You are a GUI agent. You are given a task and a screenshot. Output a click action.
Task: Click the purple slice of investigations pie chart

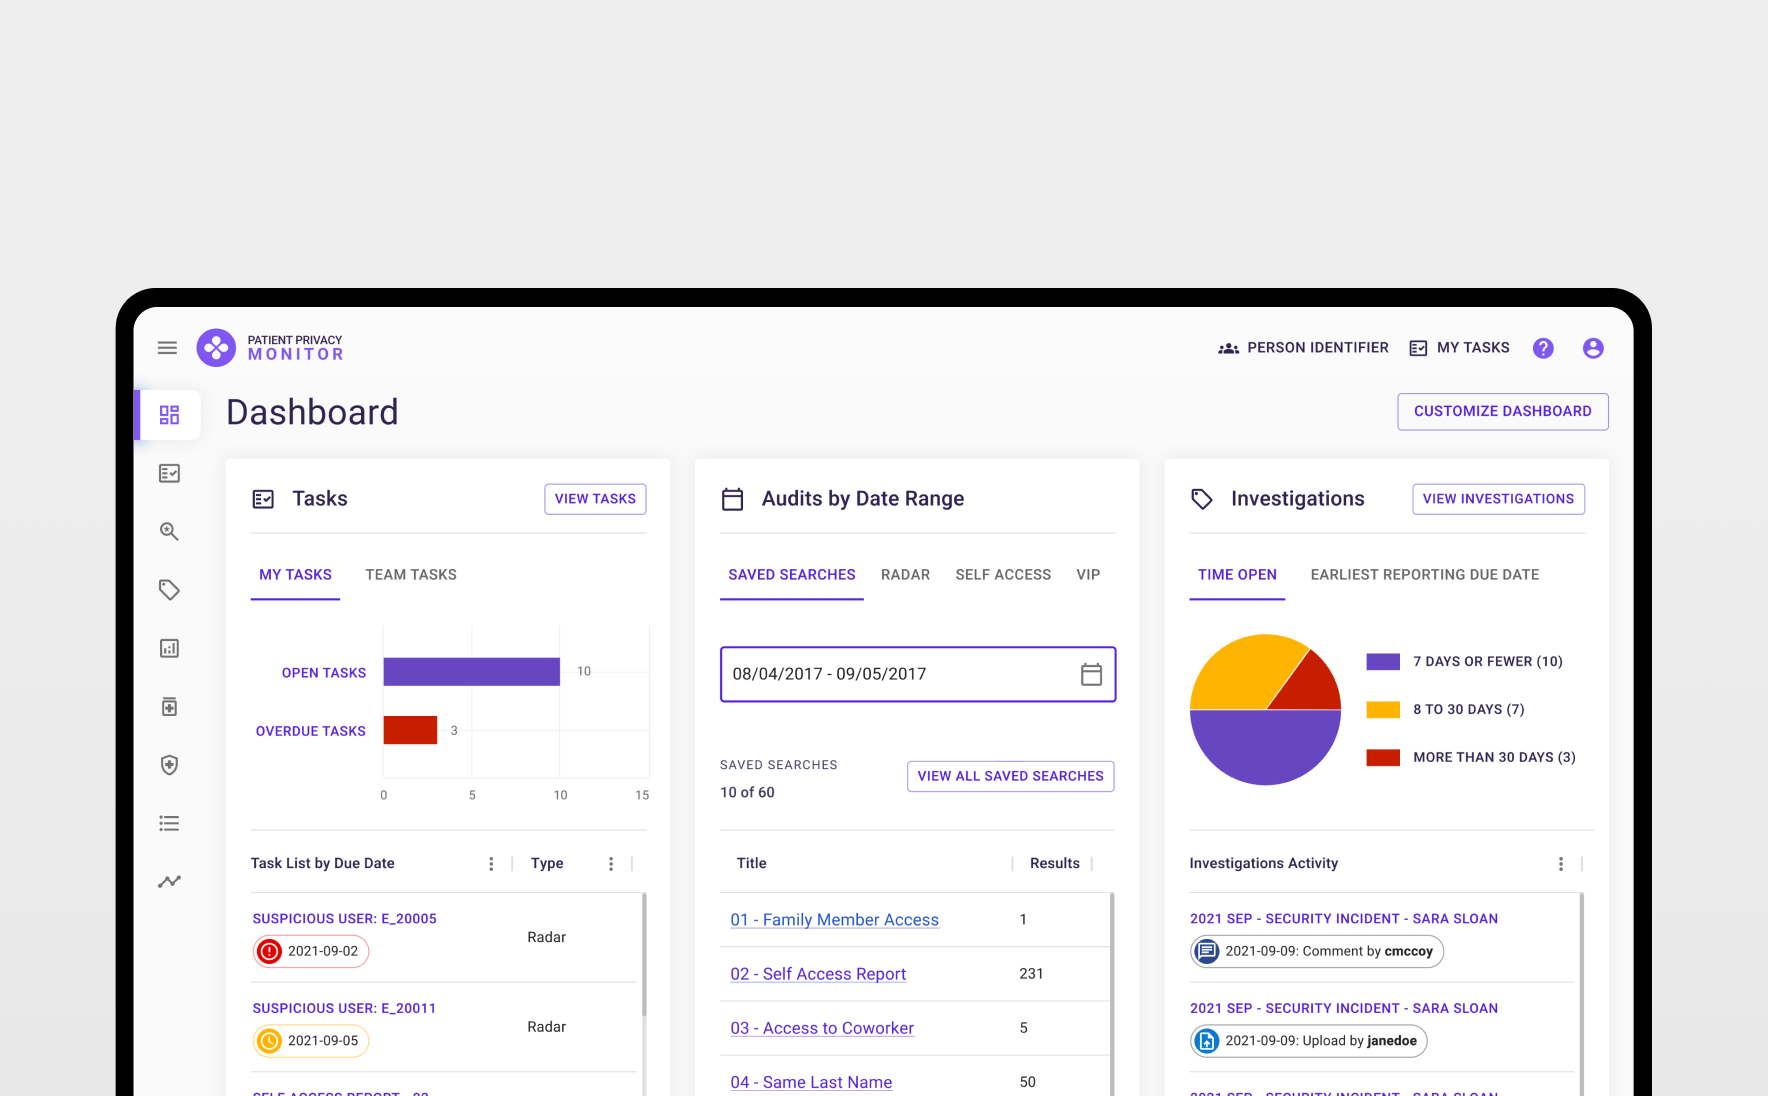[x=1265, y=748]
